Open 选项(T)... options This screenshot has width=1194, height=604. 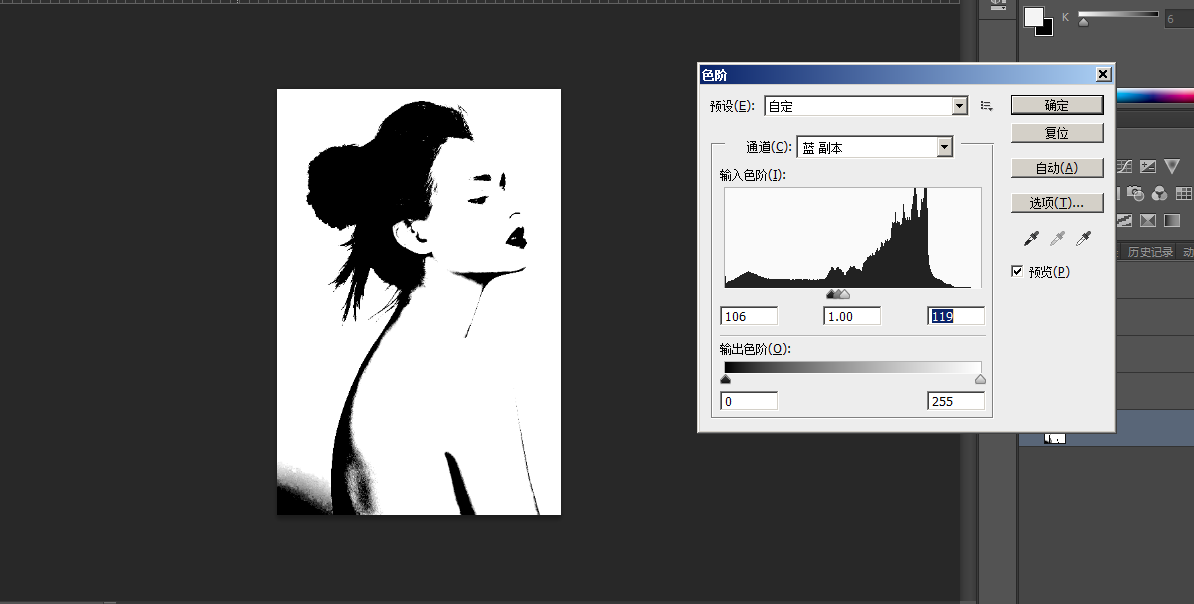point(1057,203)
